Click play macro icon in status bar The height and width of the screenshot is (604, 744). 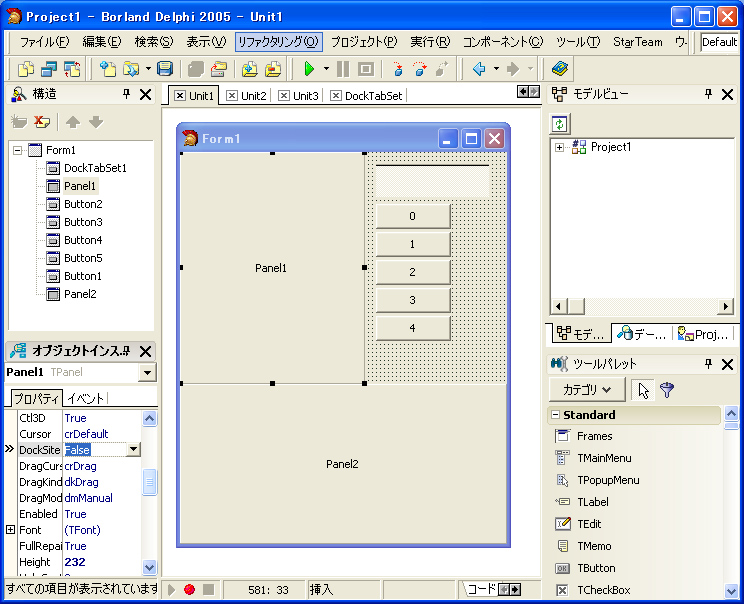pyautogui.click(x=171, y=589)
